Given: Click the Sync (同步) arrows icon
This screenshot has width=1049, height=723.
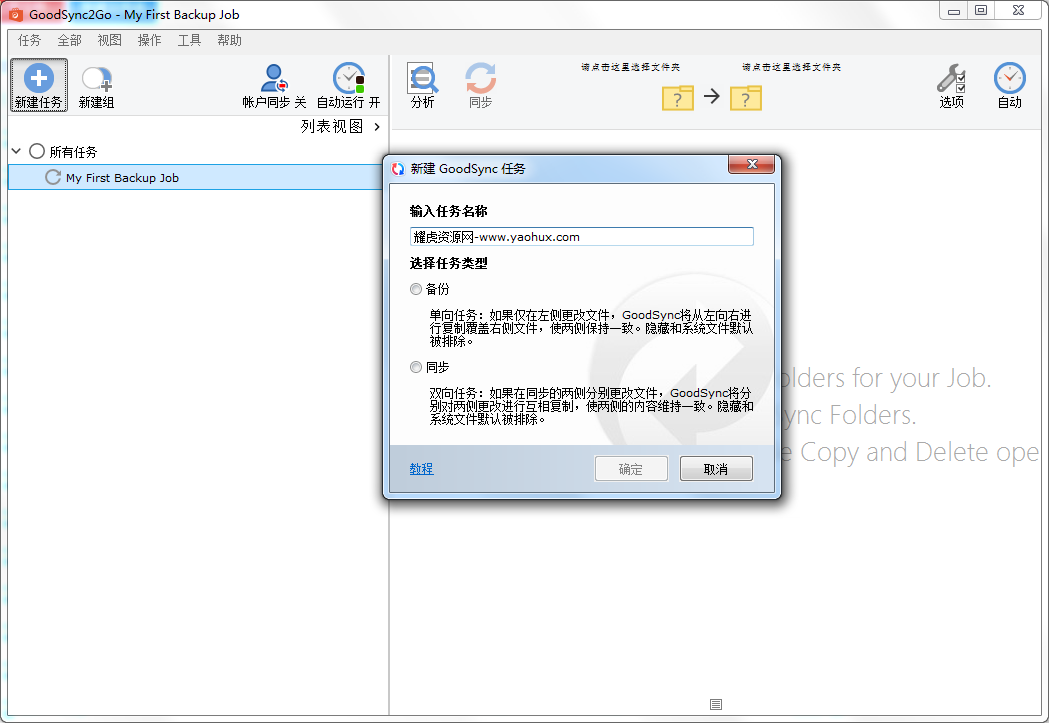Looking at the screenshot, I should pyautogui.click(x=480, y=79).
